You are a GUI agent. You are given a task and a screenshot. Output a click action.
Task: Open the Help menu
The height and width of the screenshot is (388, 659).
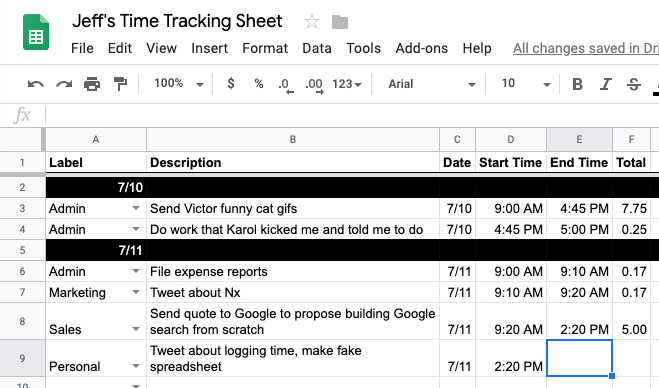[x=477, y=48]
